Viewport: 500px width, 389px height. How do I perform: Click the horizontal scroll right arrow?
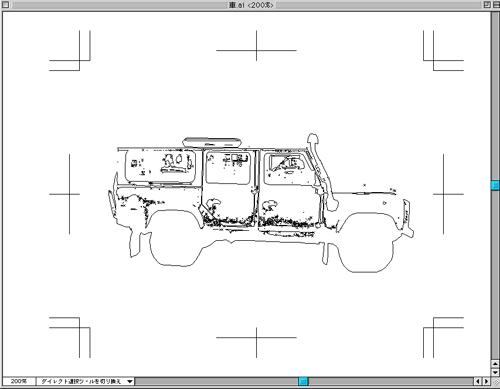click(486, 381)
